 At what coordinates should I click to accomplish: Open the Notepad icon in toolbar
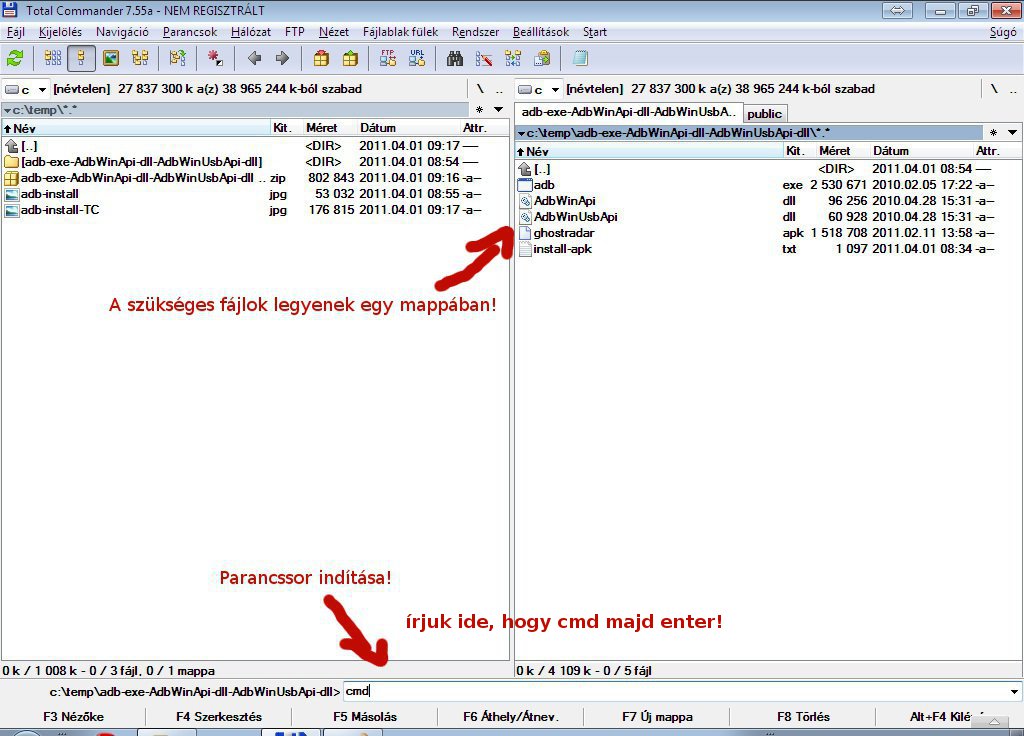point(580,59)
